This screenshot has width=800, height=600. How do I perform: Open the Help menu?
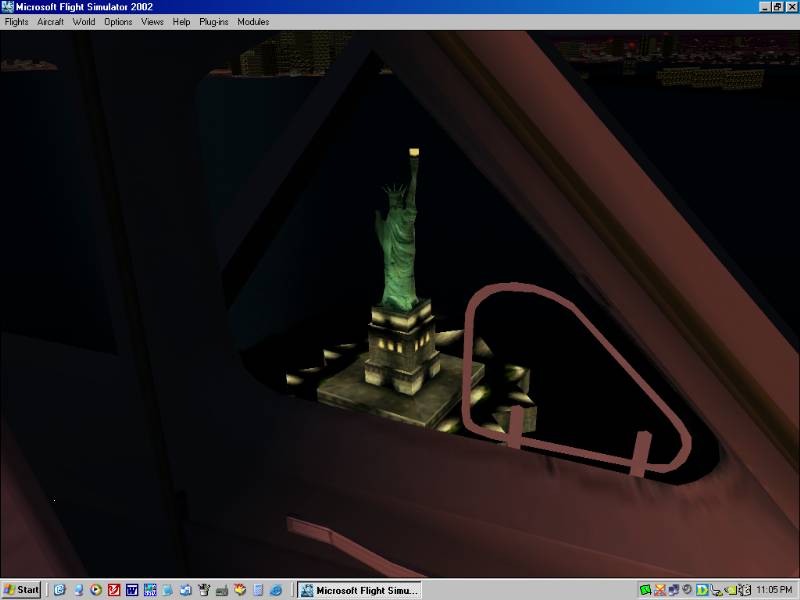coord(181,22)
